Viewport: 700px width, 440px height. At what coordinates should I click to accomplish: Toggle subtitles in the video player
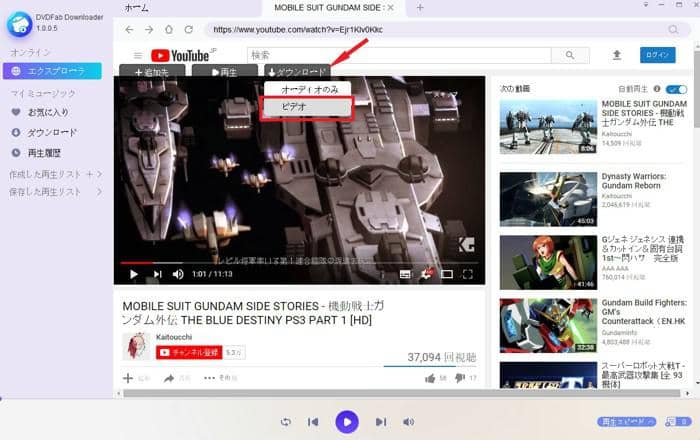[x=405, y=274]
